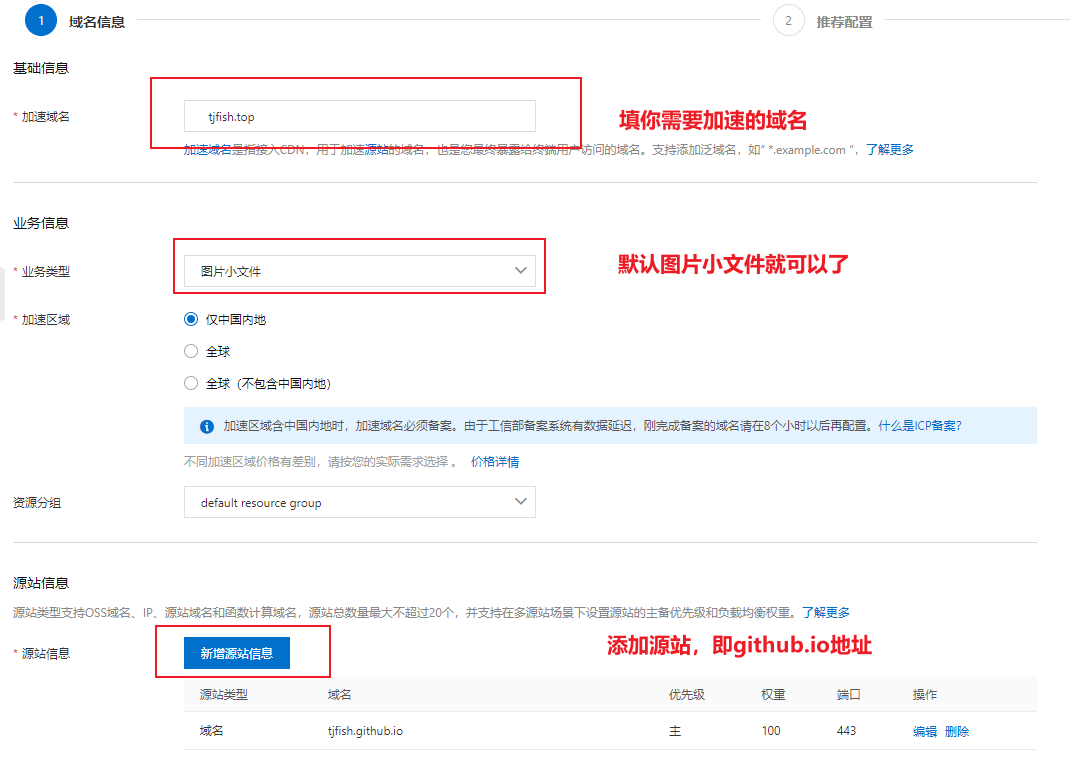Choose 全球（不包含中国内地）region option
Screen dimensions: 1070x765
click(191, 384)
